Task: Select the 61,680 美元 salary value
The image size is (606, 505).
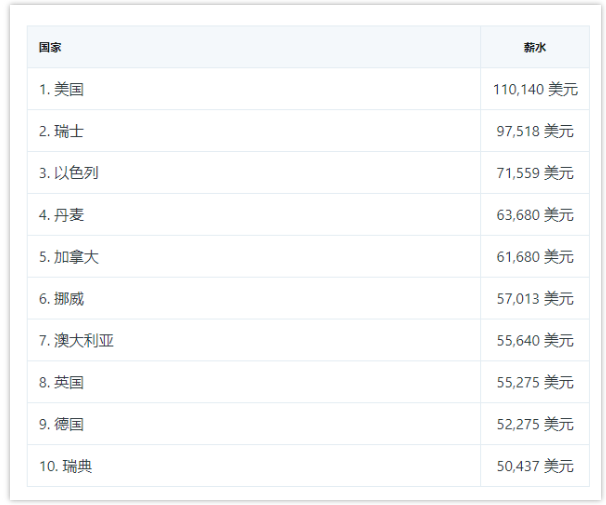Action: pos(535,257)
